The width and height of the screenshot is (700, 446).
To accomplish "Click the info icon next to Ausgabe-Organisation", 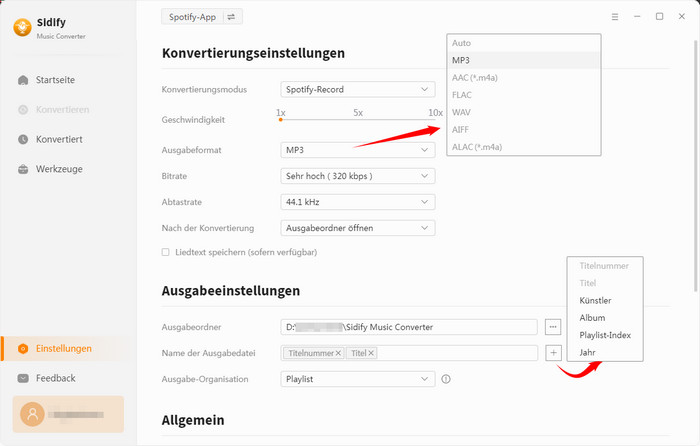I will pyautogui.click(x=446, y=379).
